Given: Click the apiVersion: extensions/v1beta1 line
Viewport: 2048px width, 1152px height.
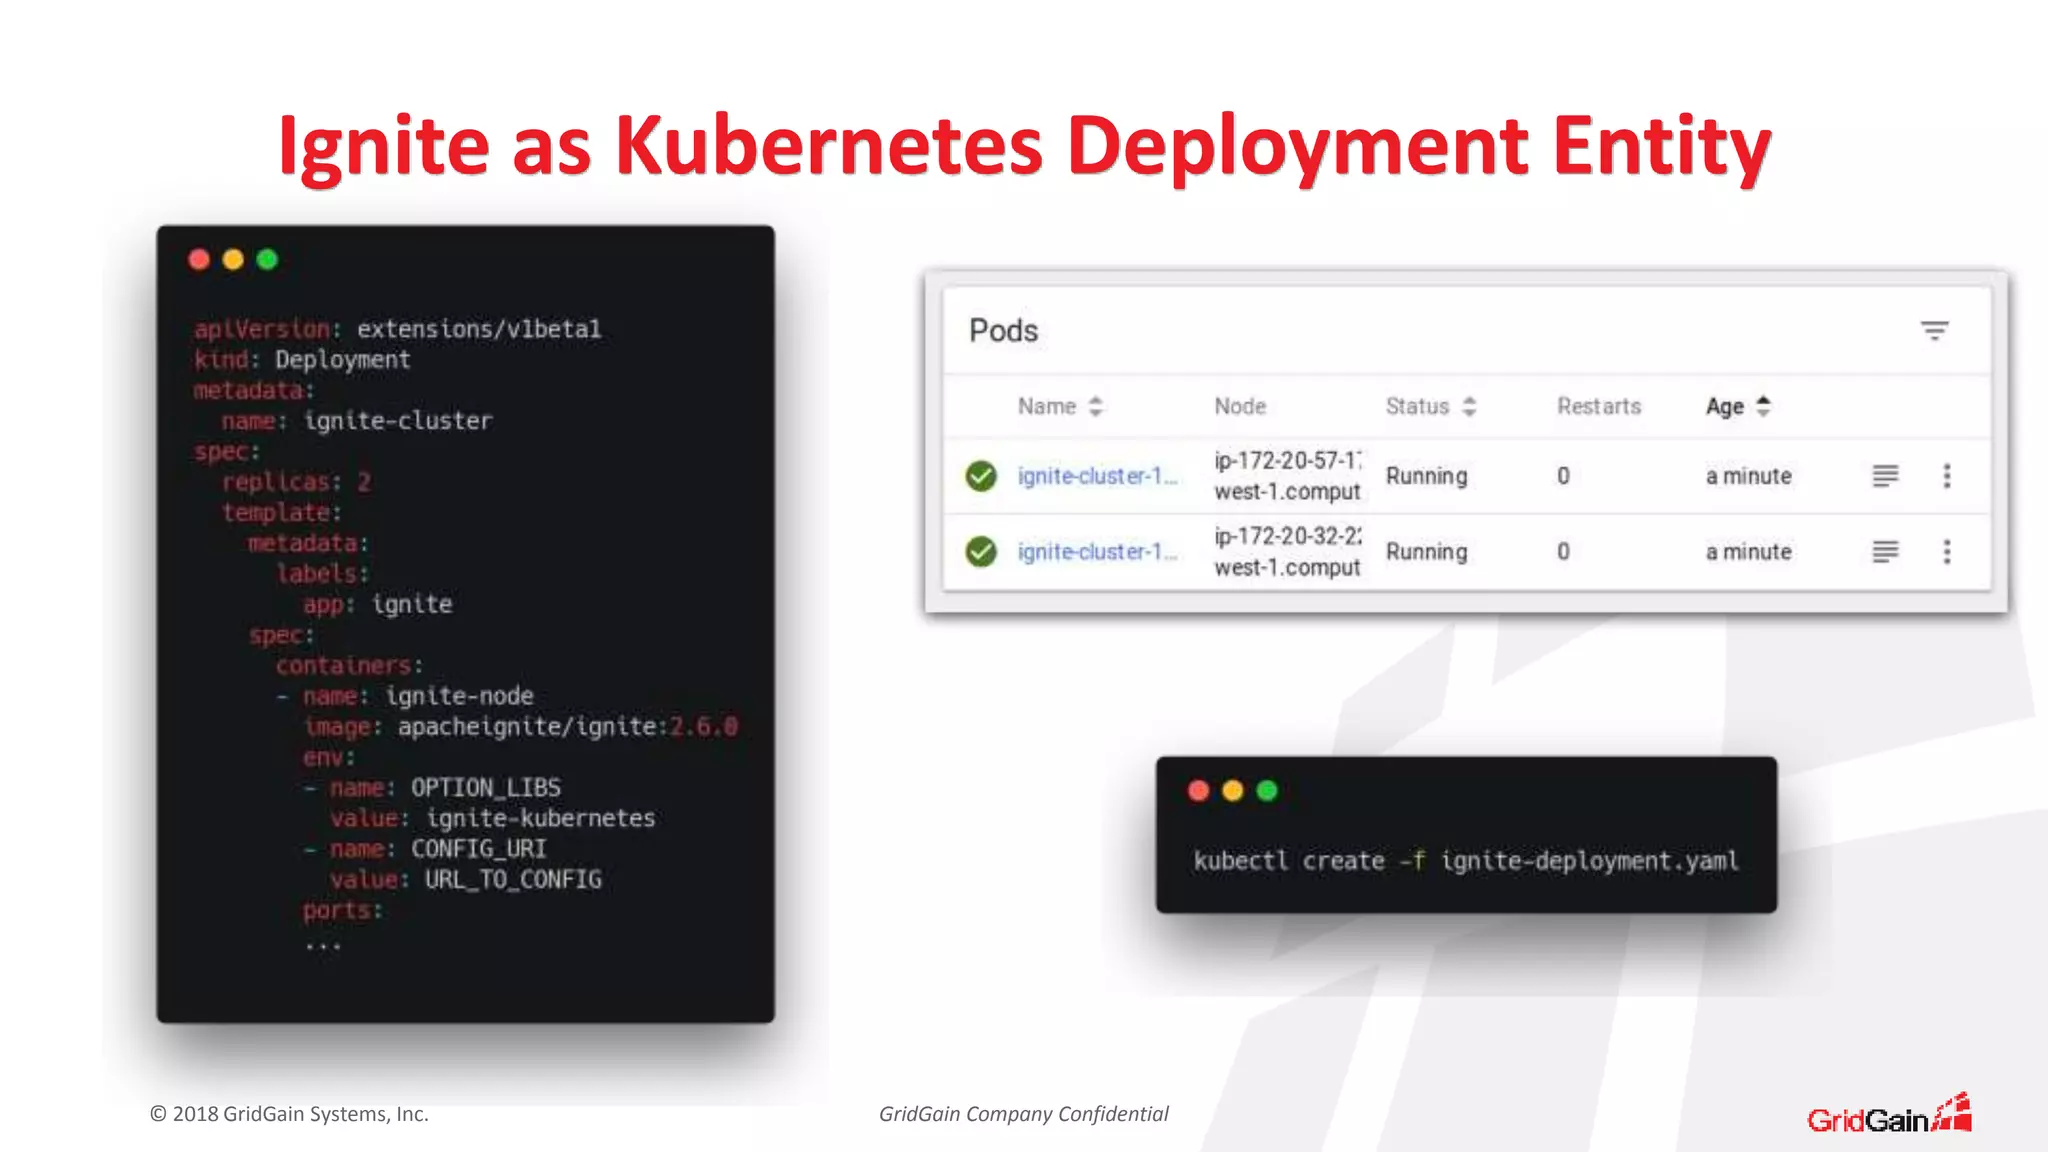Looking at the screenshot, I should (398, 329).
